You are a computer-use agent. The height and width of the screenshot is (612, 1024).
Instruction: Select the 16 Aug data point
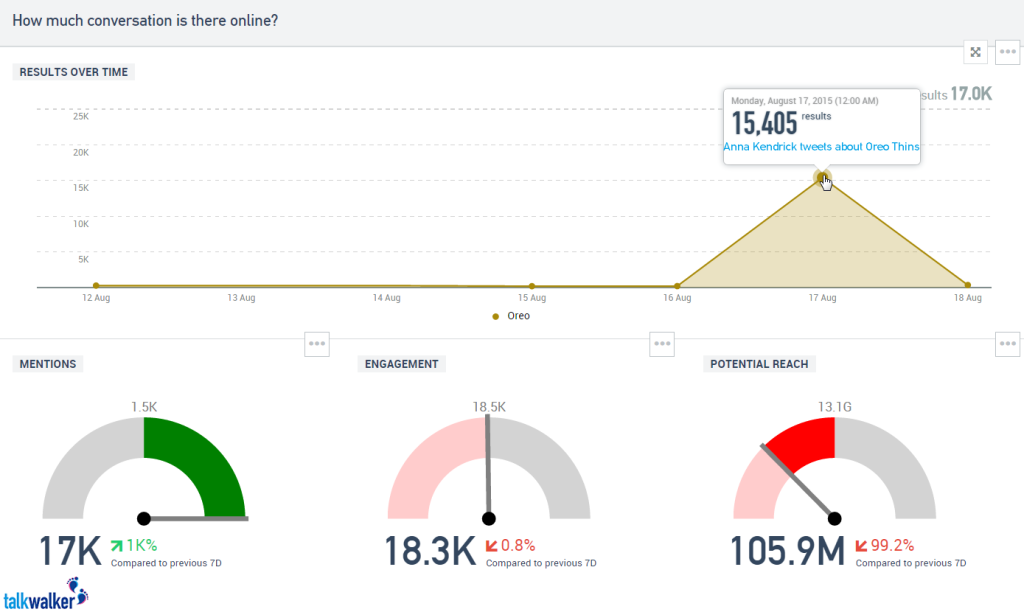(677, 286)
